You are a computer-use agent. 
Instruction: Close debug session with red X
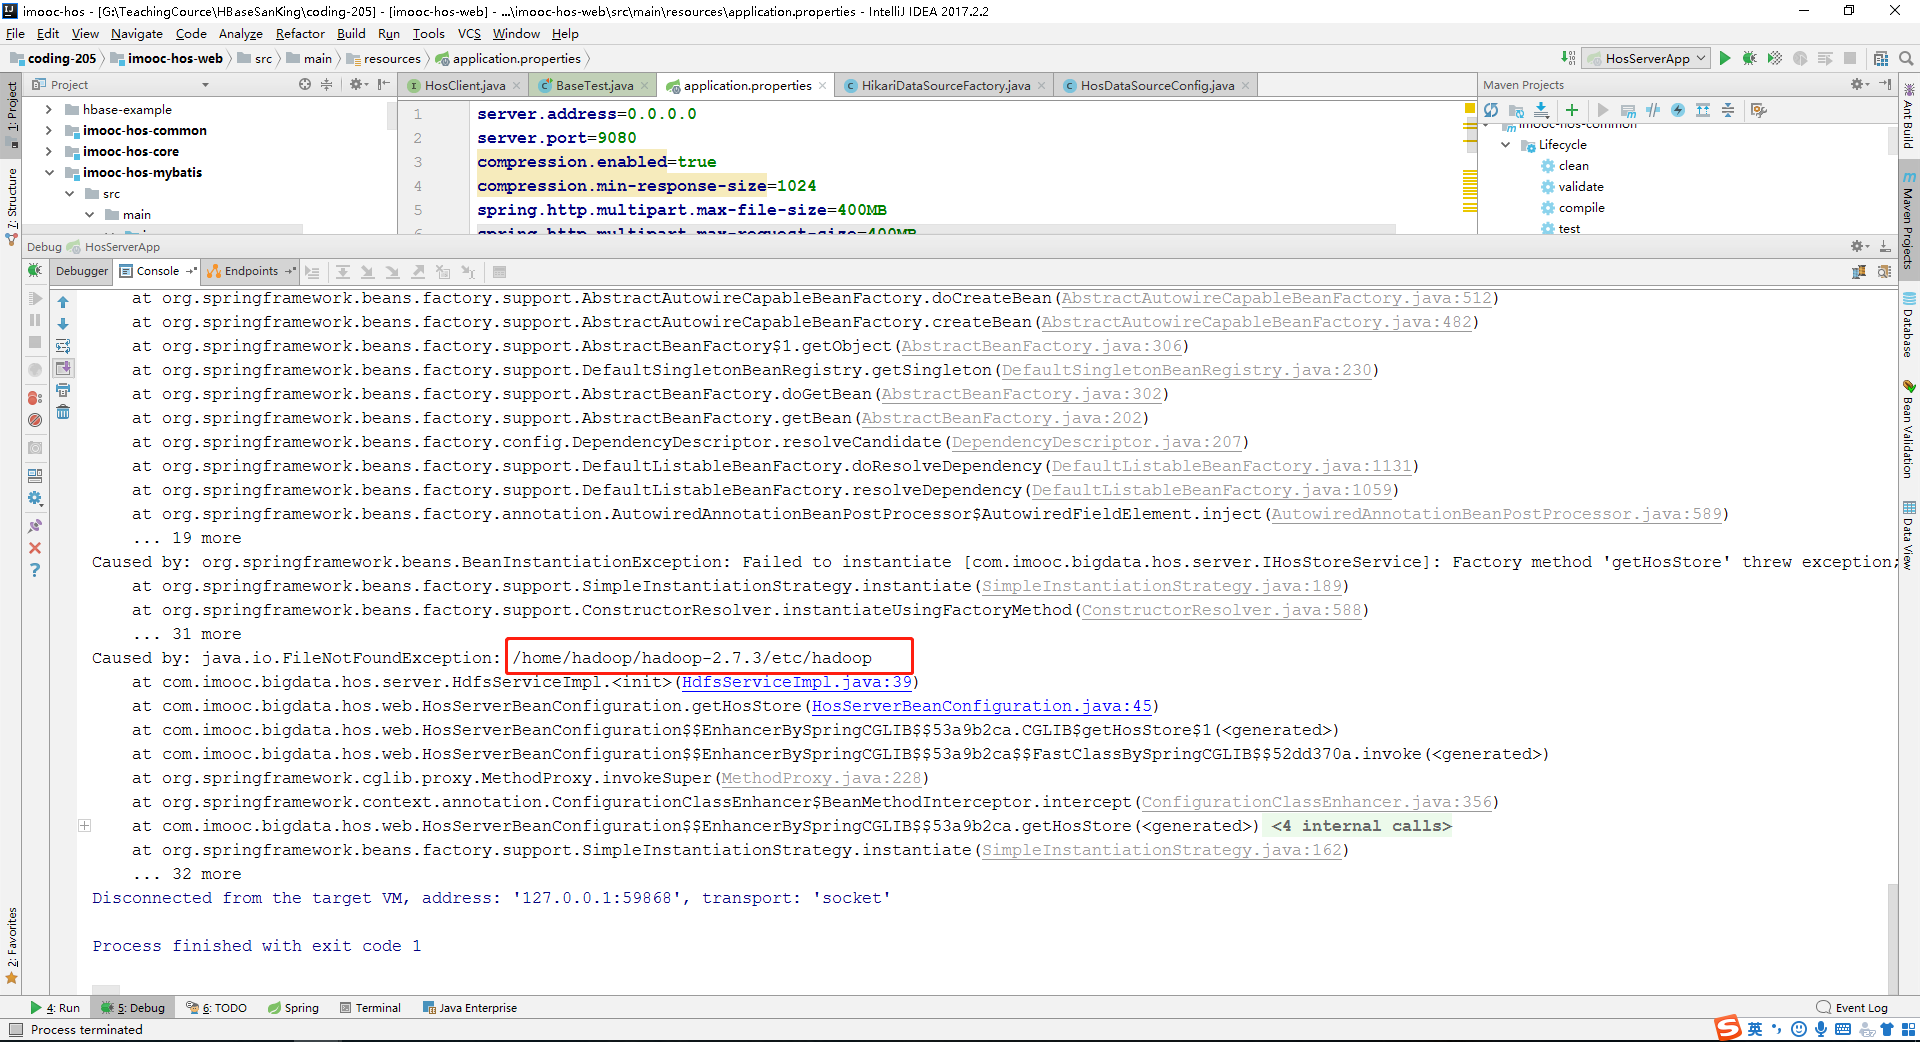click(35, 548)
